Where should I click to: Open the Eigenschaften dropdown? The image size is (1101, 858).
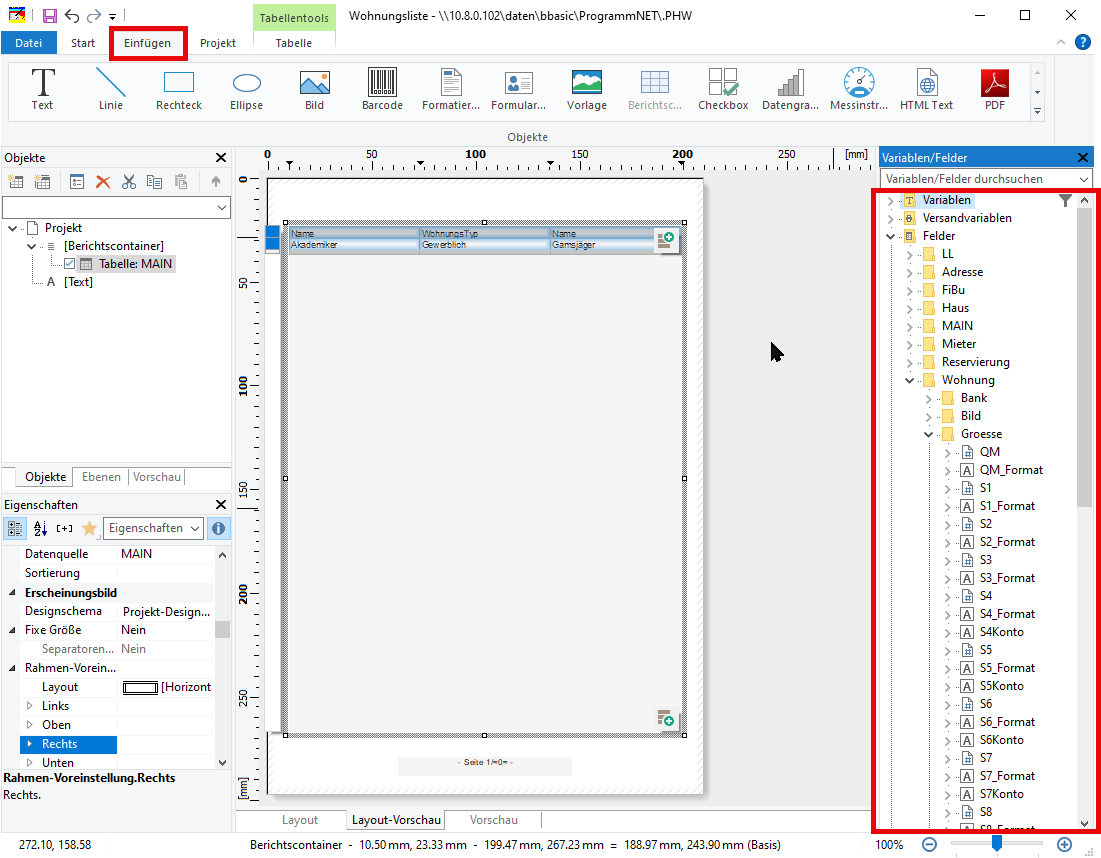click(x=153, y=528)
